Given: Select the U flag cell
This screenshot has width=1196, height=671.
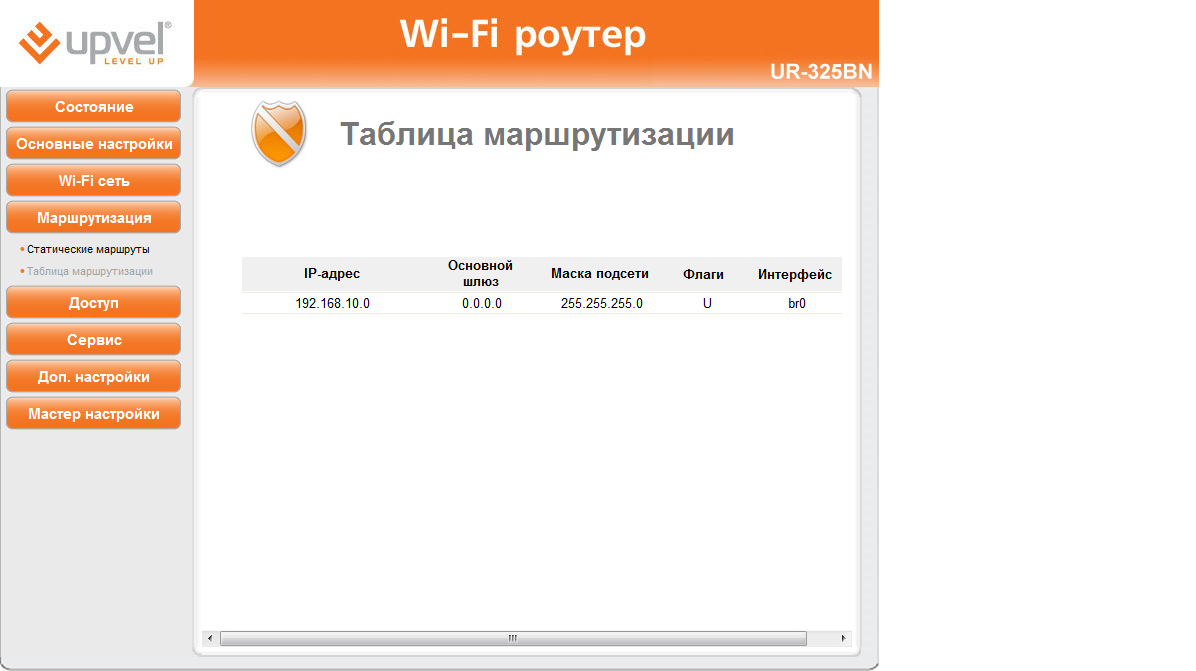Looking at the screenshot, I should click(x=707, y=303).
